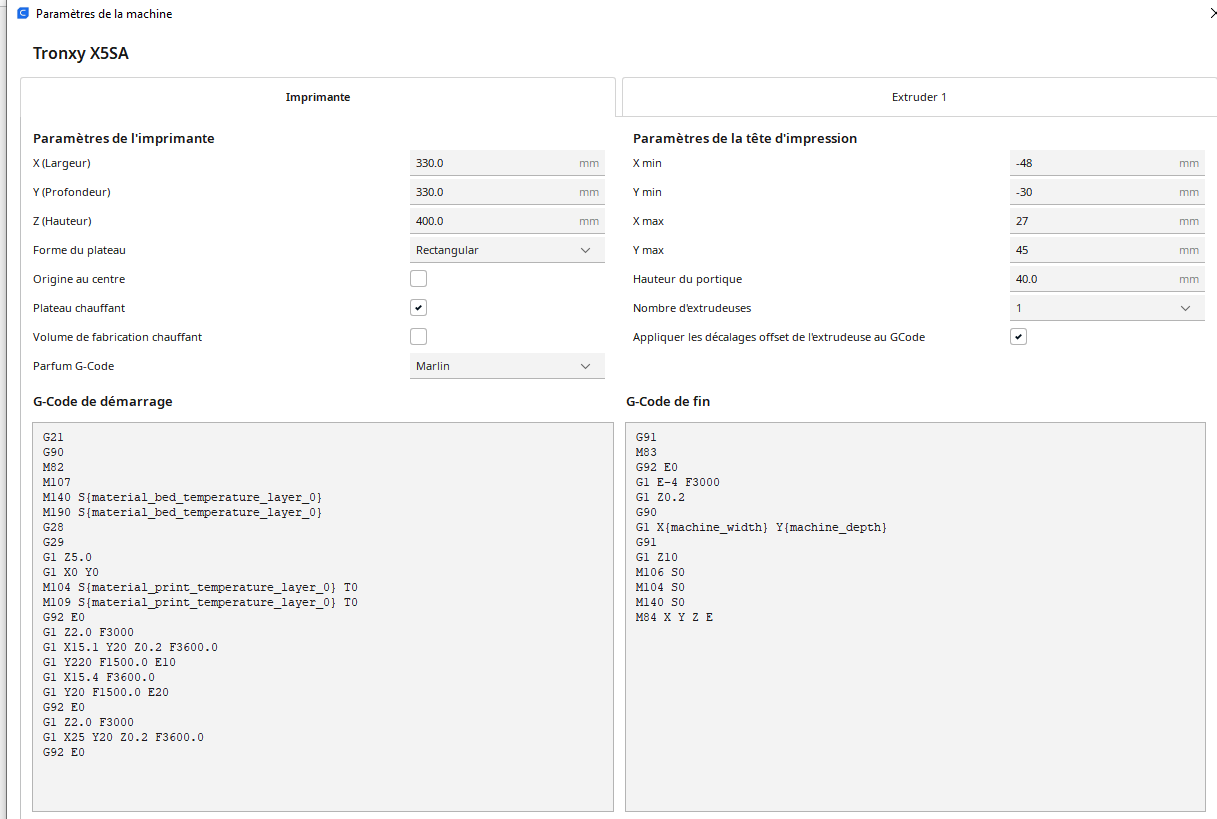Click the Hauteur du portique field

click(x=1107, y=279)
